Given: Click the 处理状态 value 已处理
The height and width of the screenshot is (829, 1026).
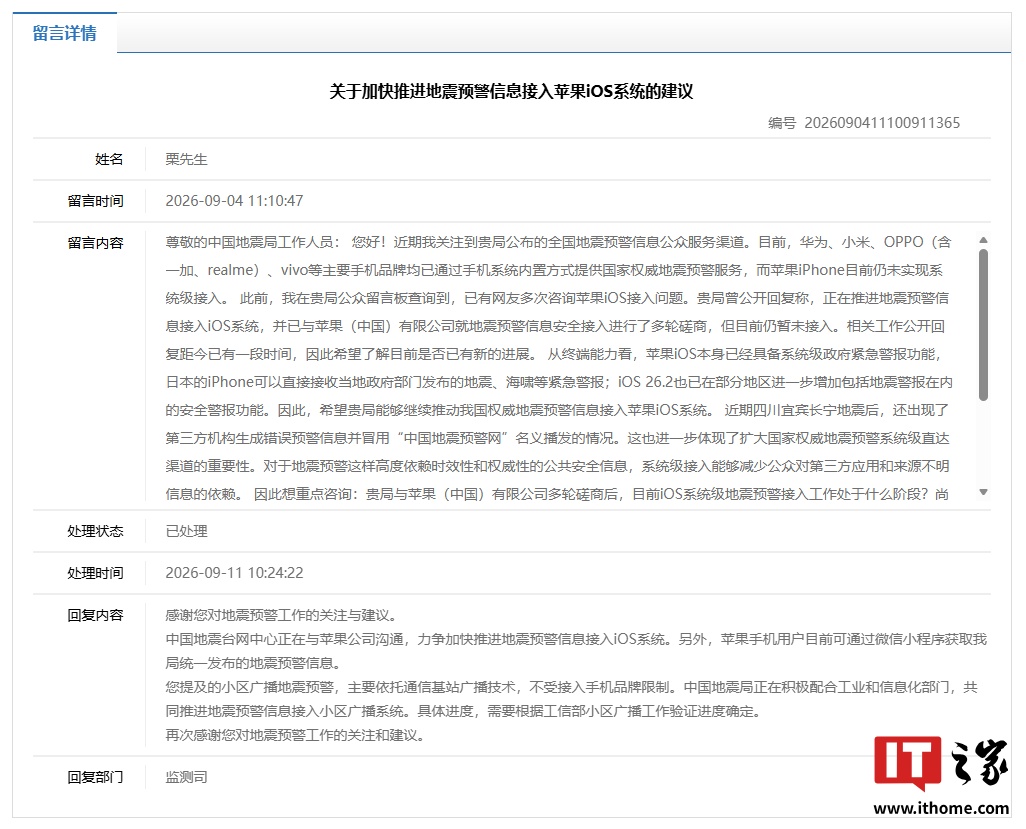Looking at the screenshot, I should tap(186, 531).
